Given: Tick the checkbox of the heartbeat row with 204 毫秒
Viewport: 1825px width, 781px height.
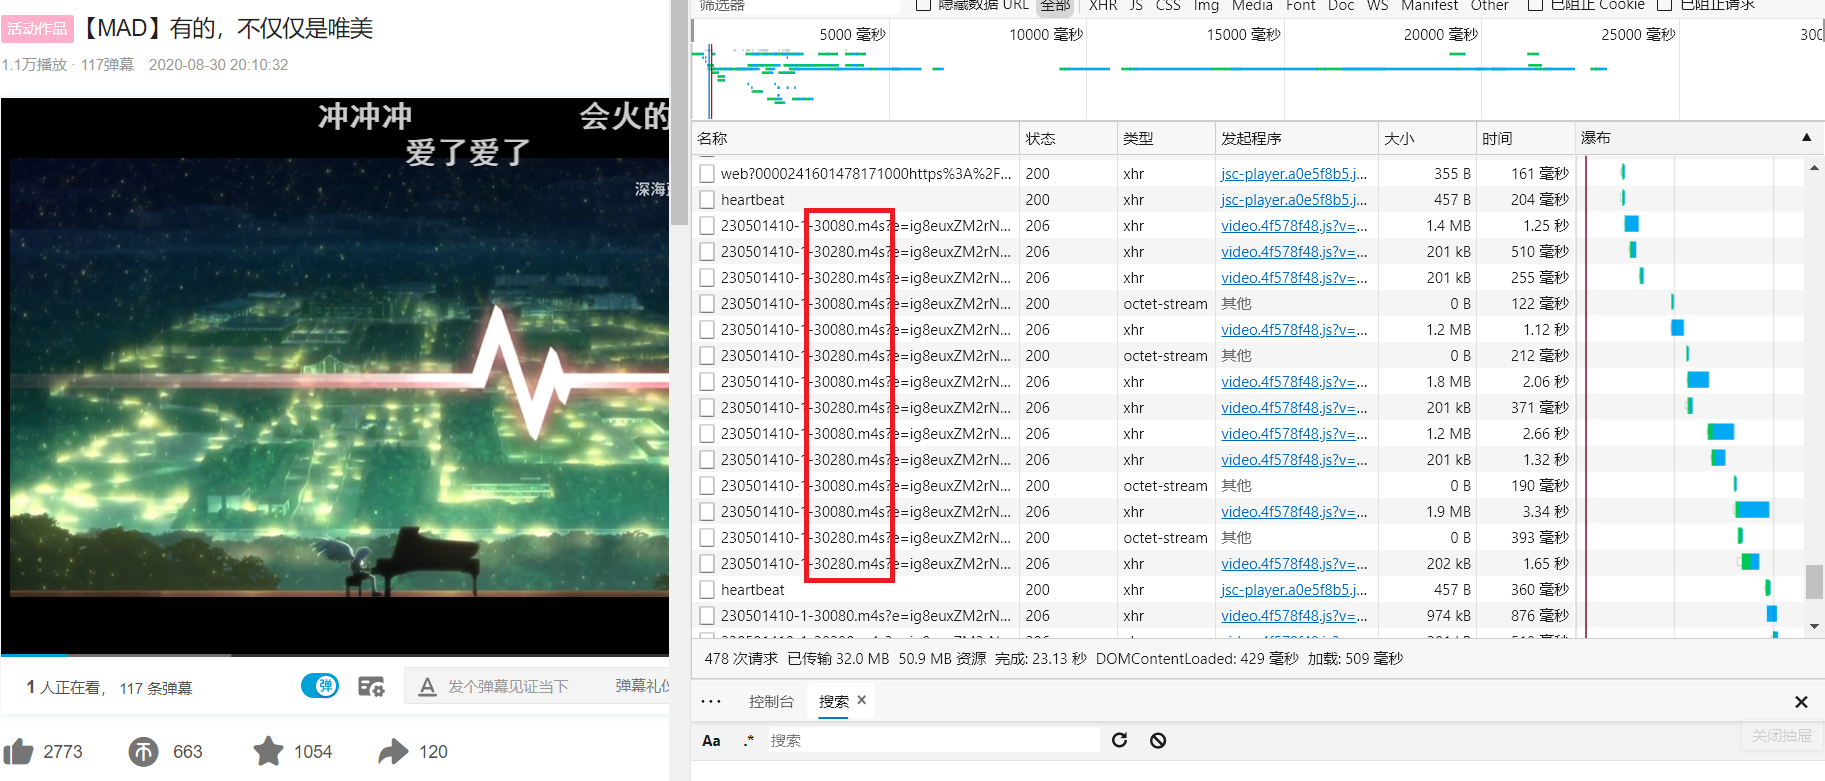Looking at the screenshot, I should coord(707,199).
